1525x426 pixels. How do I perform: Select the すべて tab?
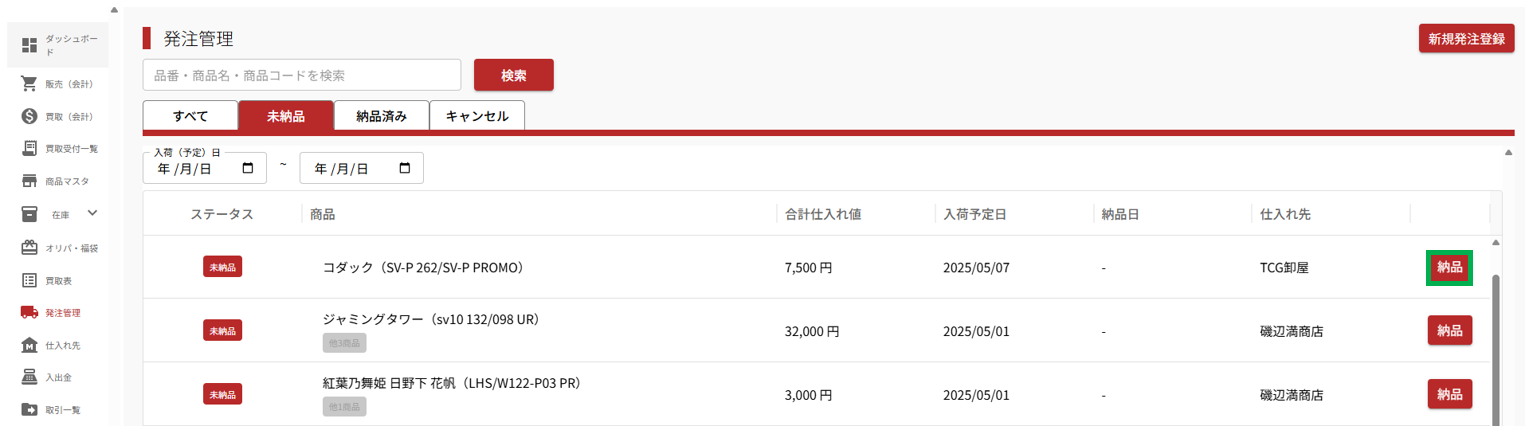(190, 116)
